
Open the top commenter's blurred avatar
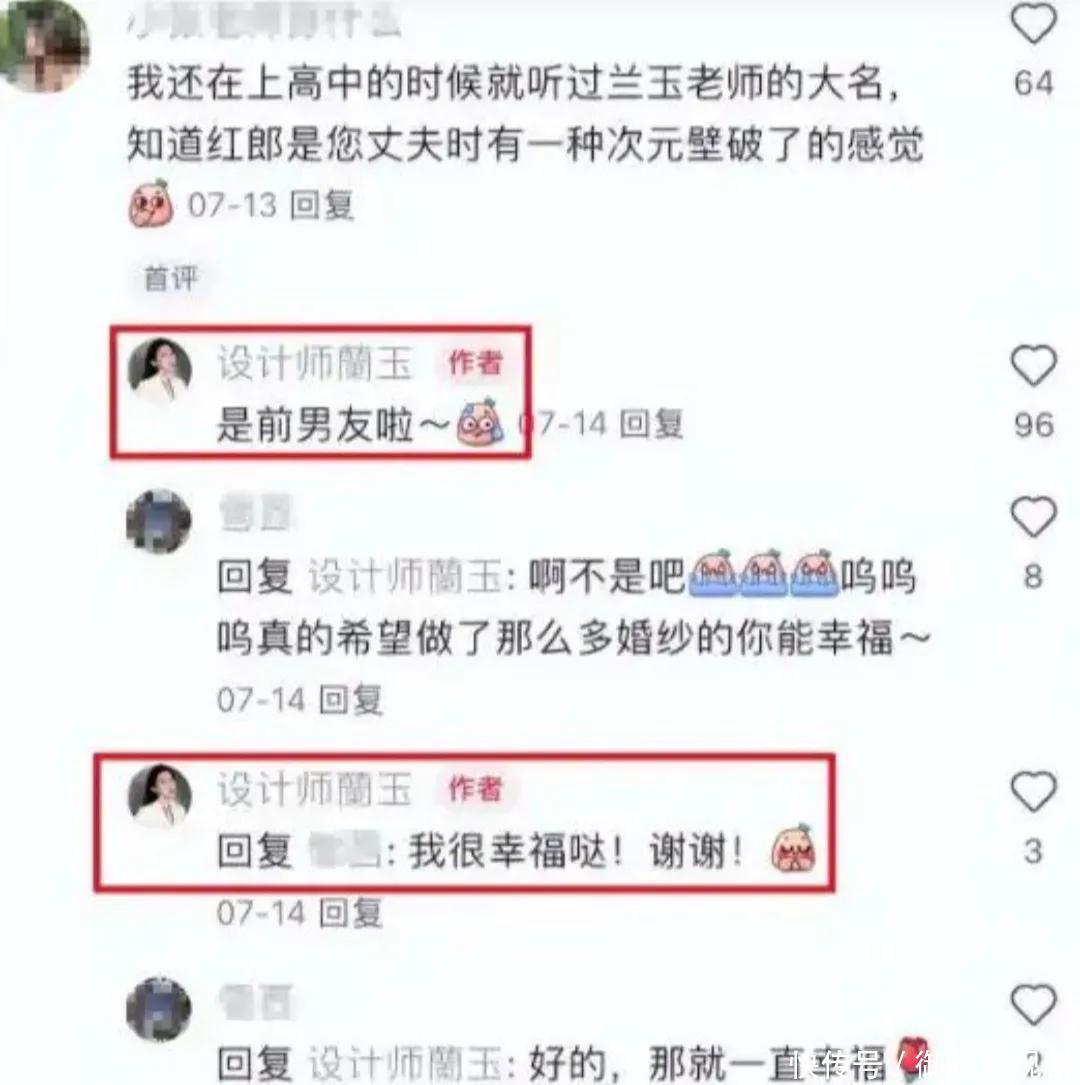[43, 47]
